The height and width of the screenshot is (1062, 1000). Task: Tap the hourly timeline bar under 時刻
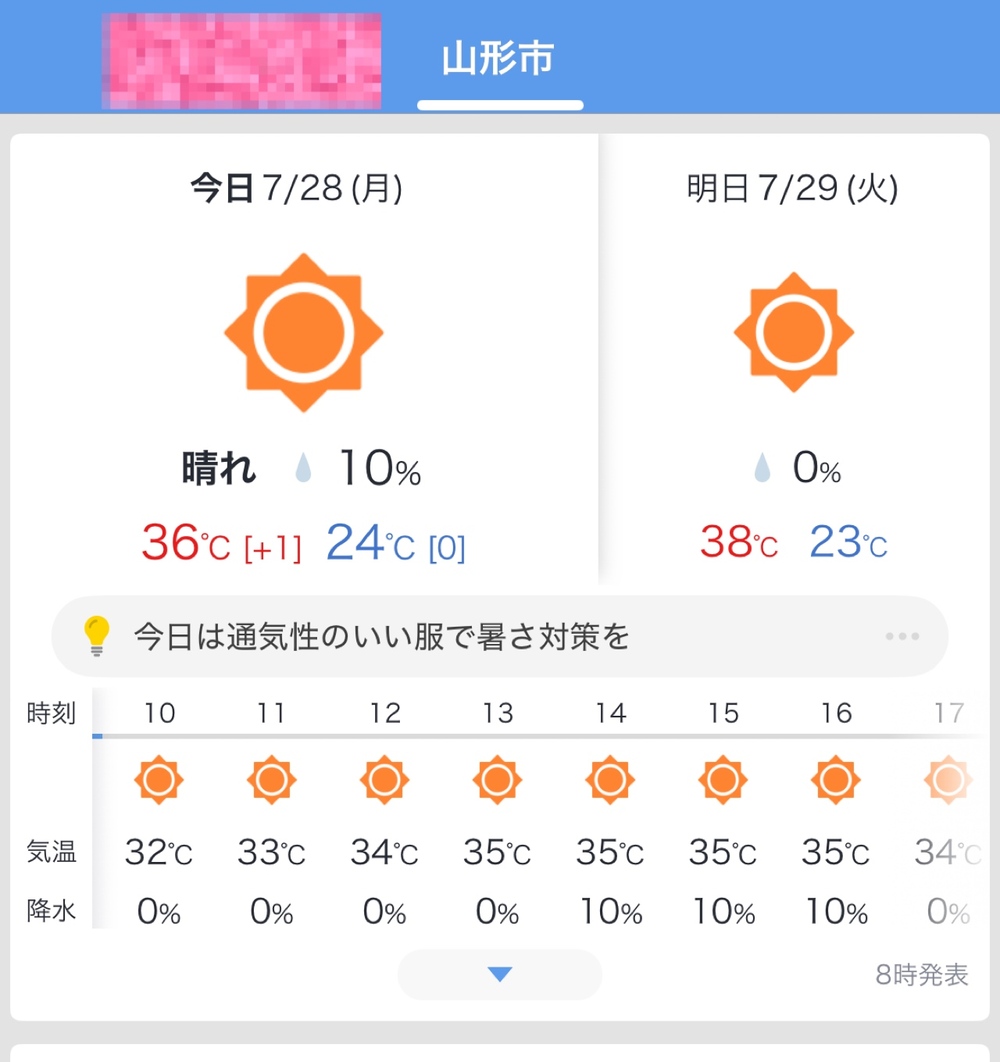(539, 736)
